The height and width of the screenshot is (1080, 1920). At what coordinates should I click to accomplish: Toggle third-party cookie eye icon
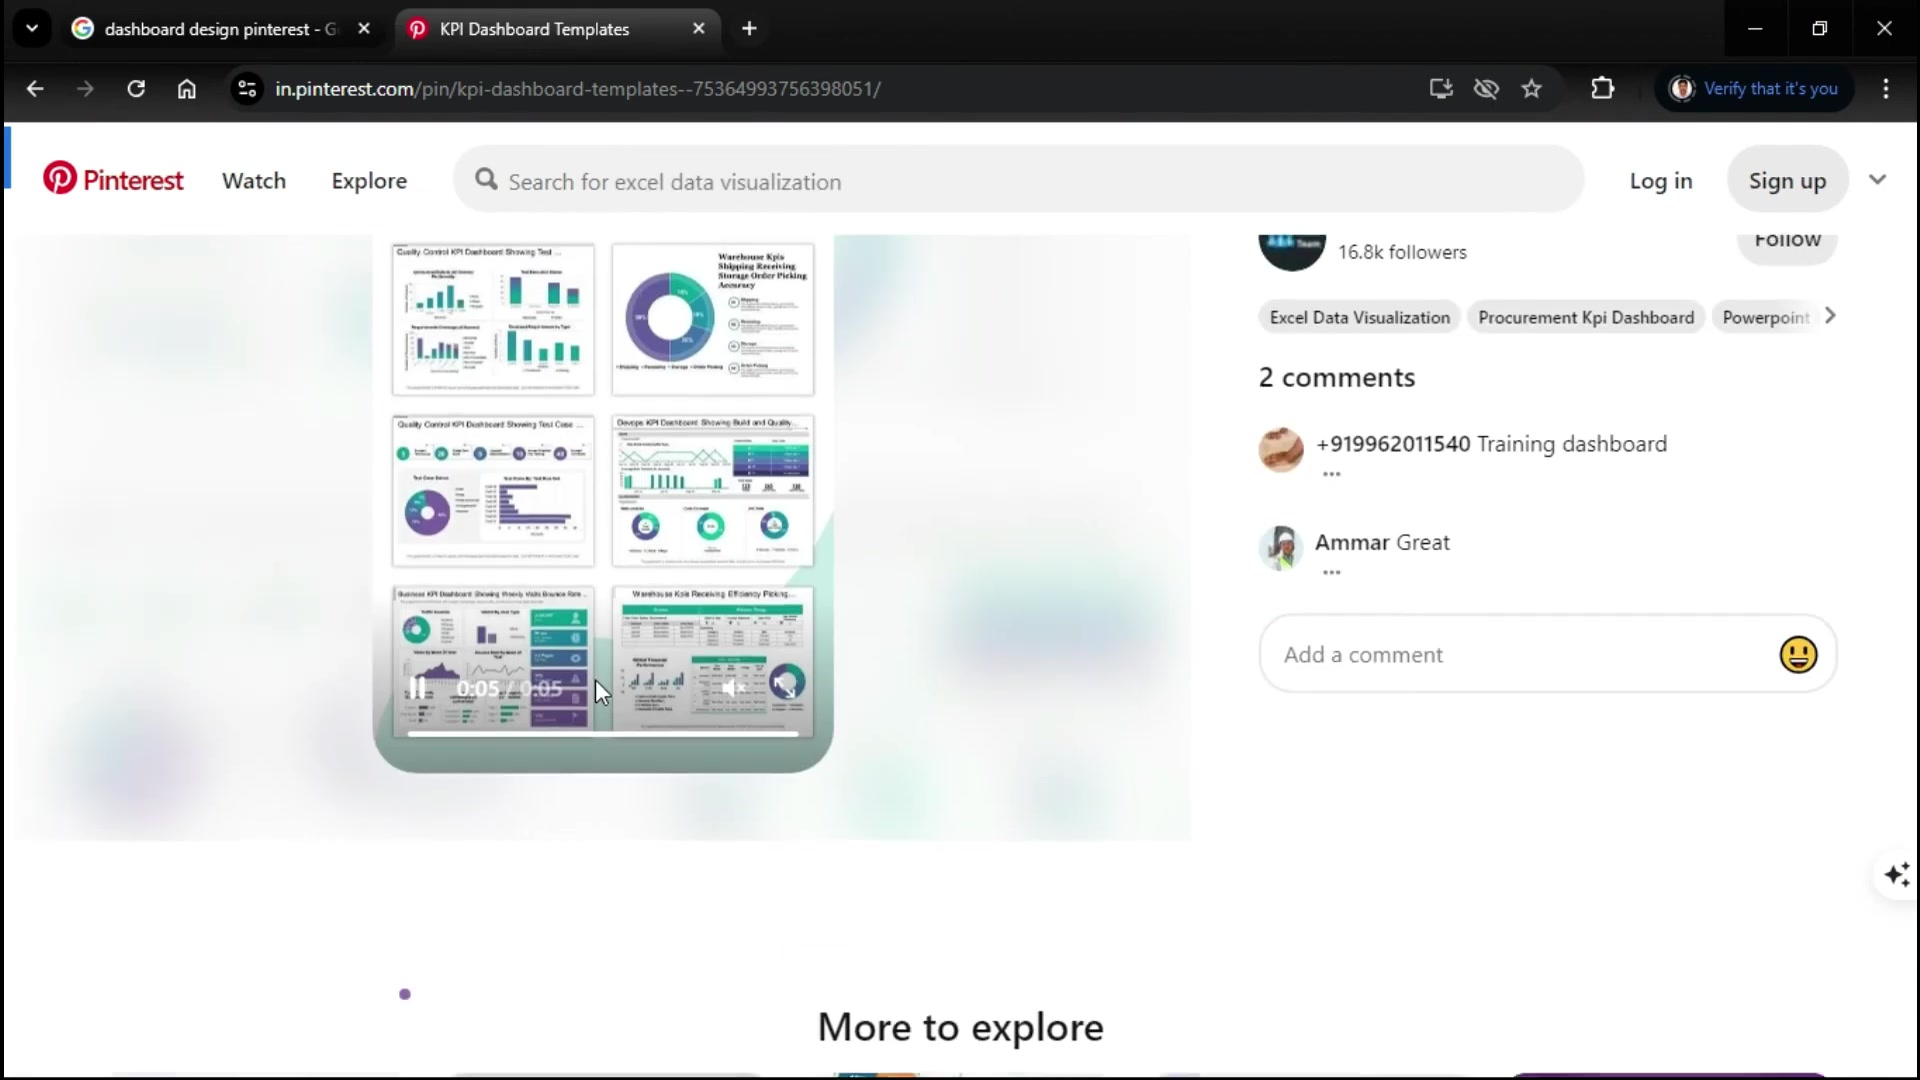(x=1486, y=89)
